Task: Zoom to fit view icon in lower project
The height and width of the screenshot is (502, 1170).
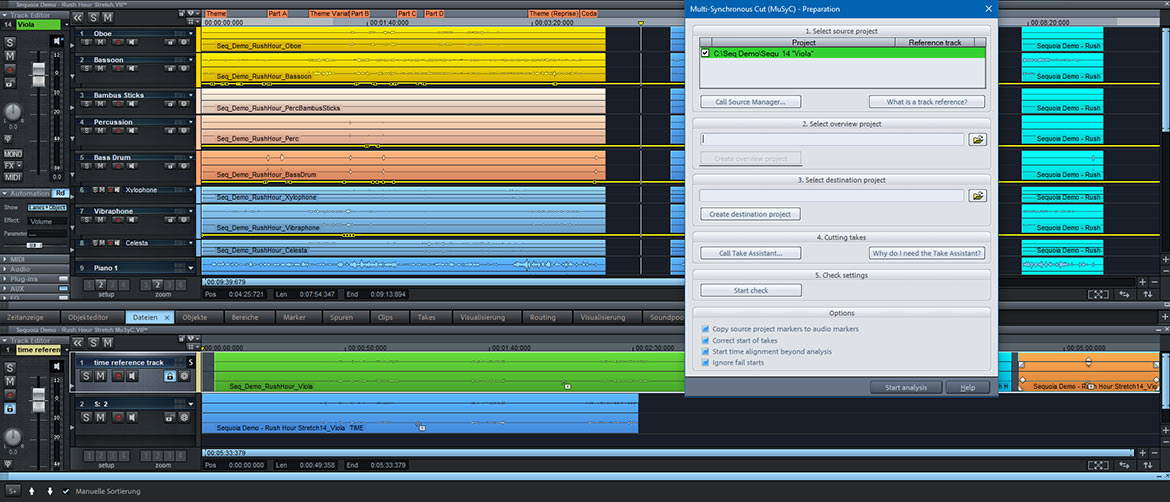Action: click(x=1098, y=465)
